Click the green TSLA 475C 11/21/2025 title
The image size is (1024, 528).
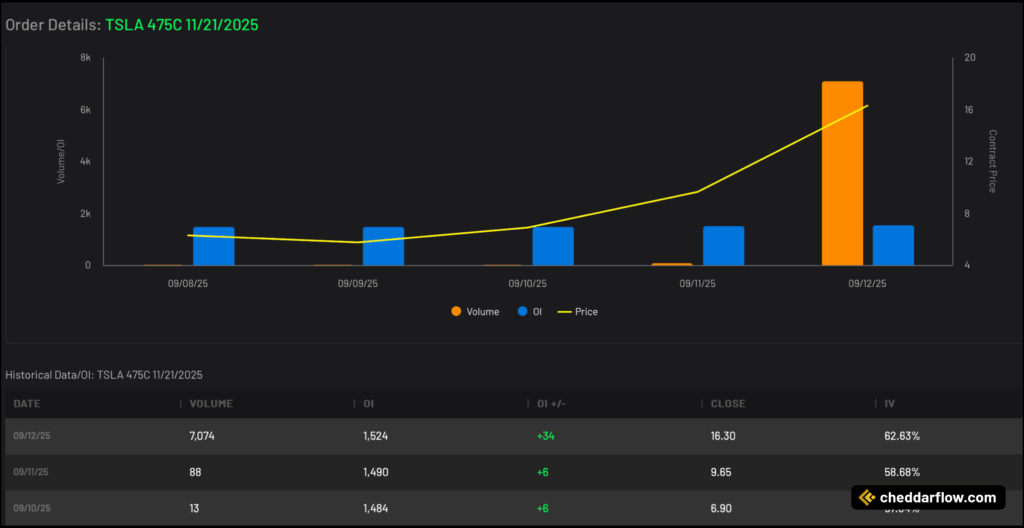tap(182, 25)
